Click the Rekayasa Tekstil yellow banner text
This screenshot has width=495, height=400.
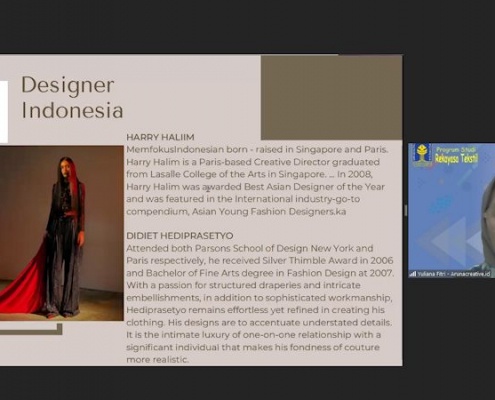pyautogui.click(x=456, y=158)
